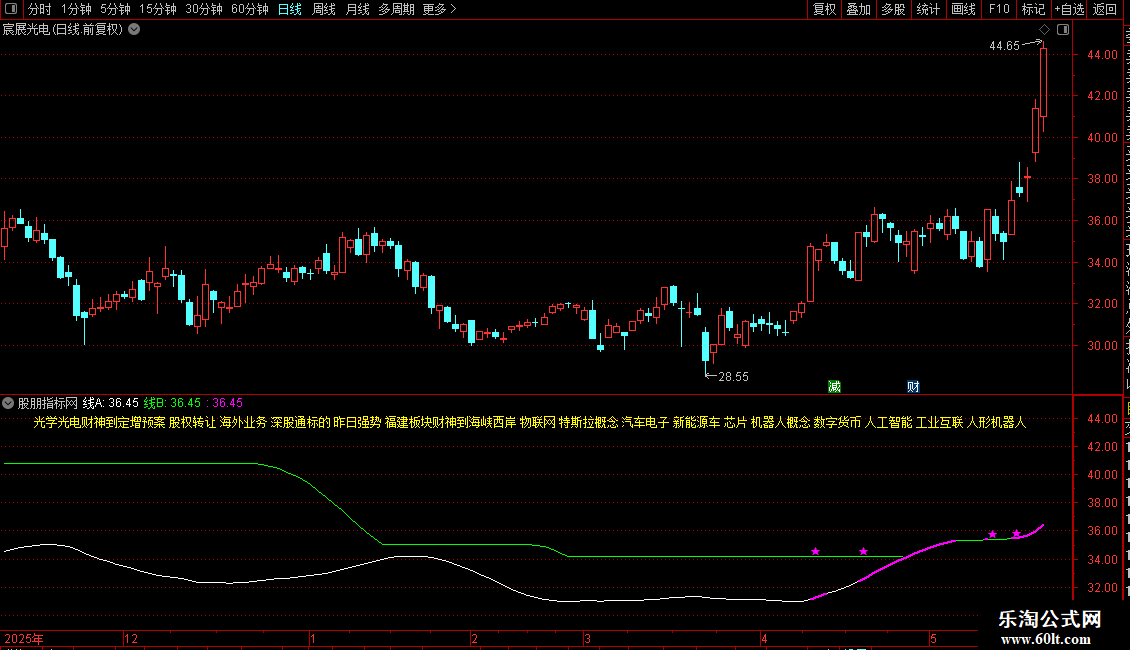1130x650 pixels.
Task: Open F10 company information
Action: coord(999,9)
